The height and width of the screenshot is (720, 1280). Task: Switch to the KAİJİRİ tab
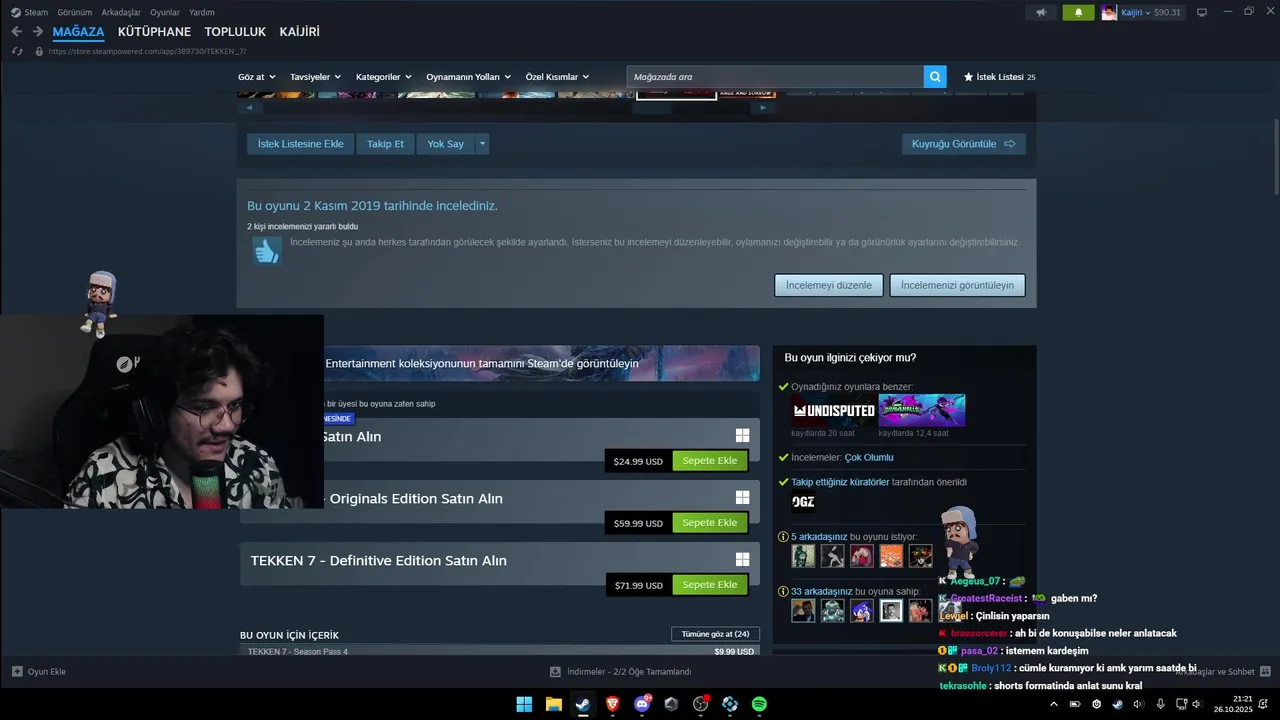[x=300, y=32]
